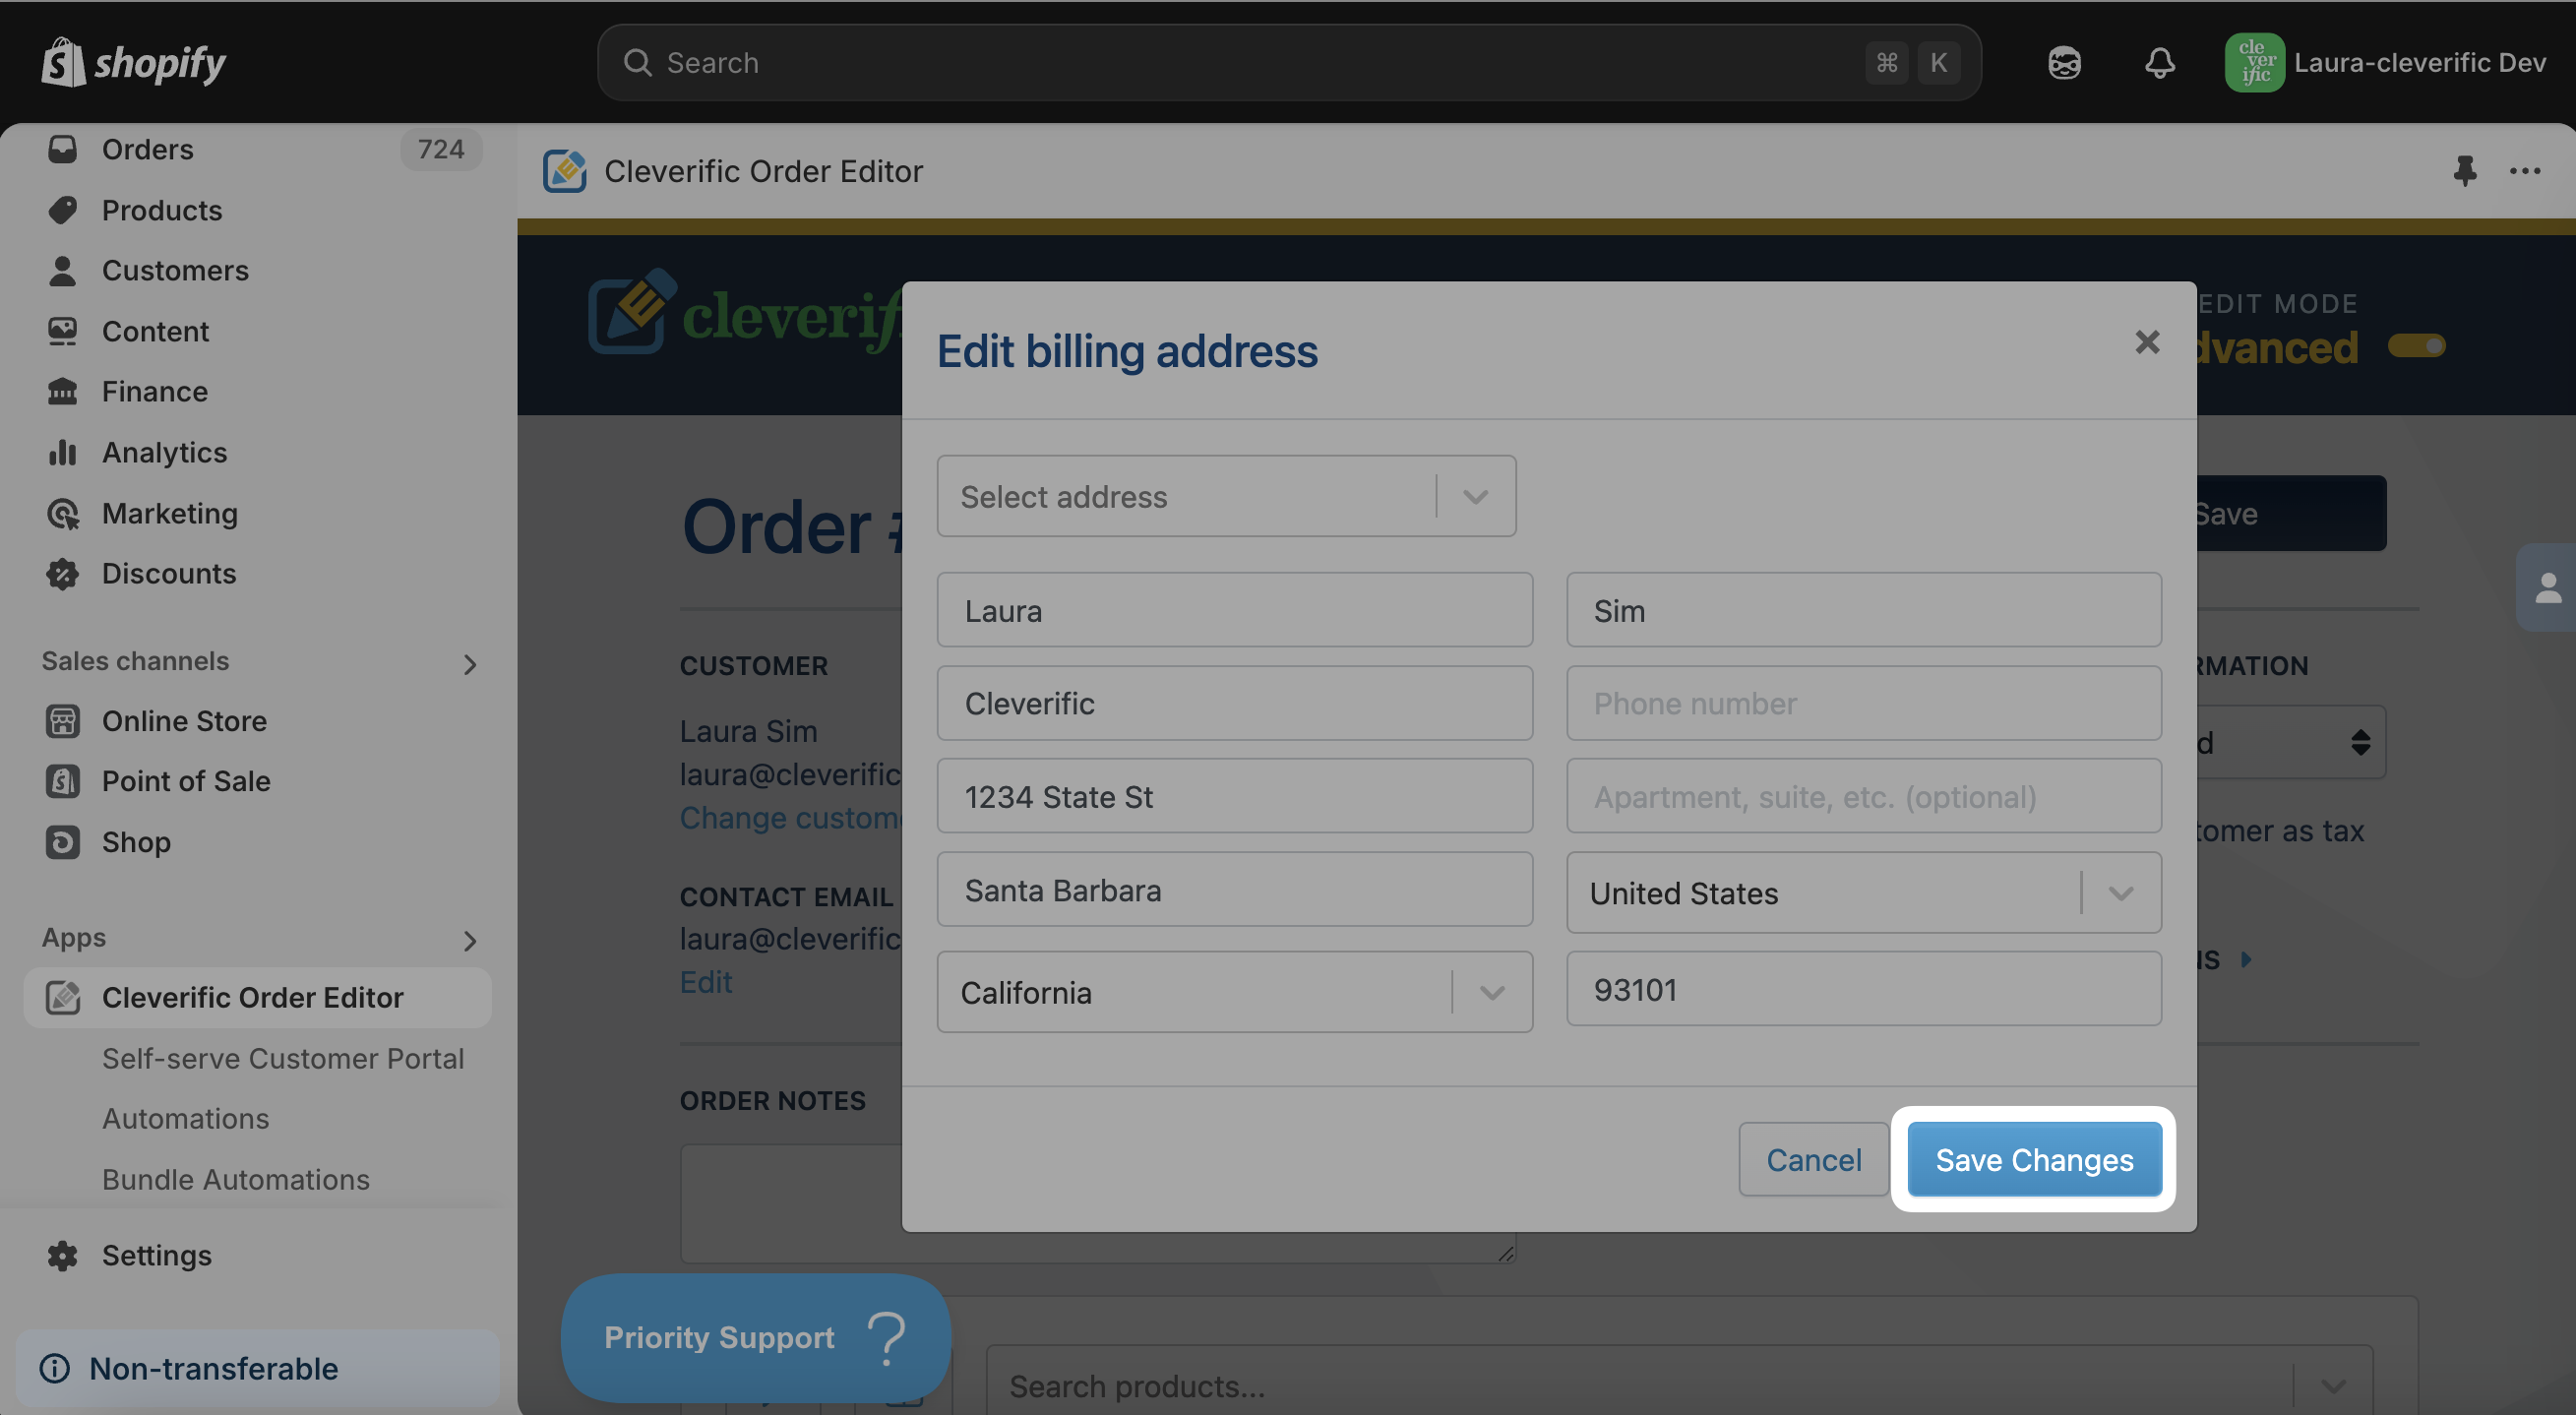2576x1415 pixels.
Task: Click the city field containing Santa Barbara
Action: pyautogui.click(x=1234, y=888)
